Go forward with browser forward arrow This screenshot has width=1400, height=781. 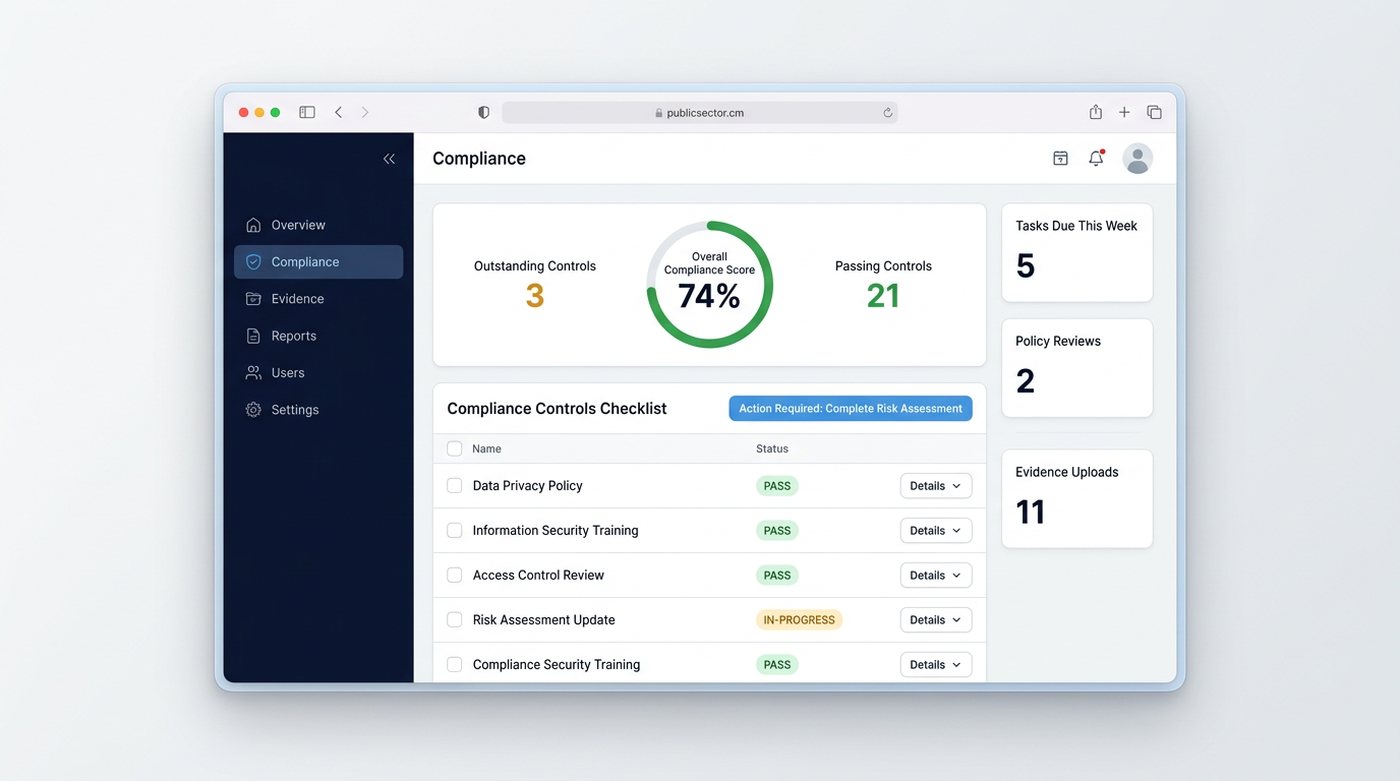(365, 112)
